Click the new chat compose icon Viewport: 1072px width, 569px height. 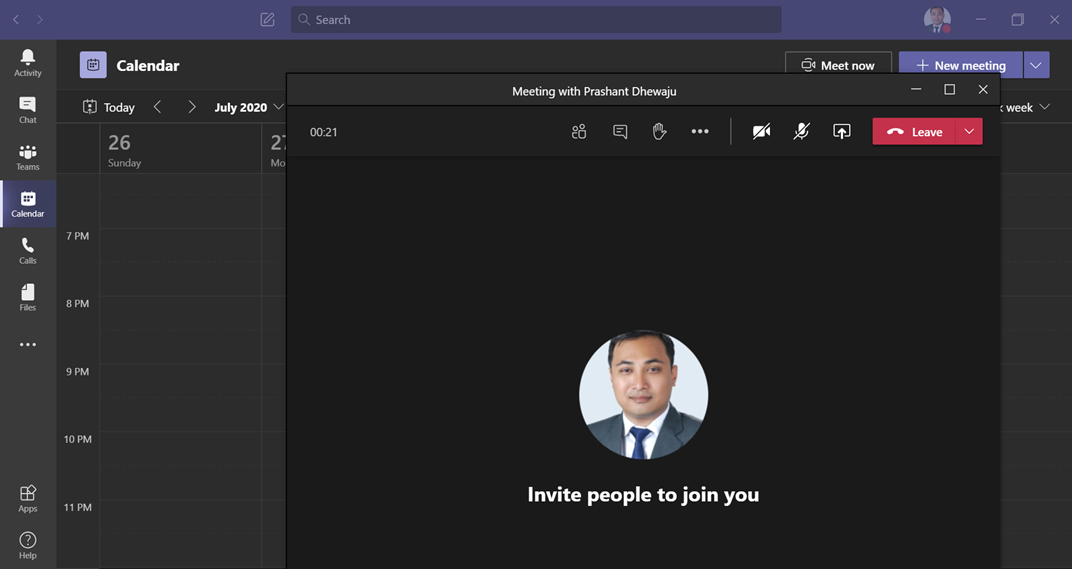(x=267, y=20)
